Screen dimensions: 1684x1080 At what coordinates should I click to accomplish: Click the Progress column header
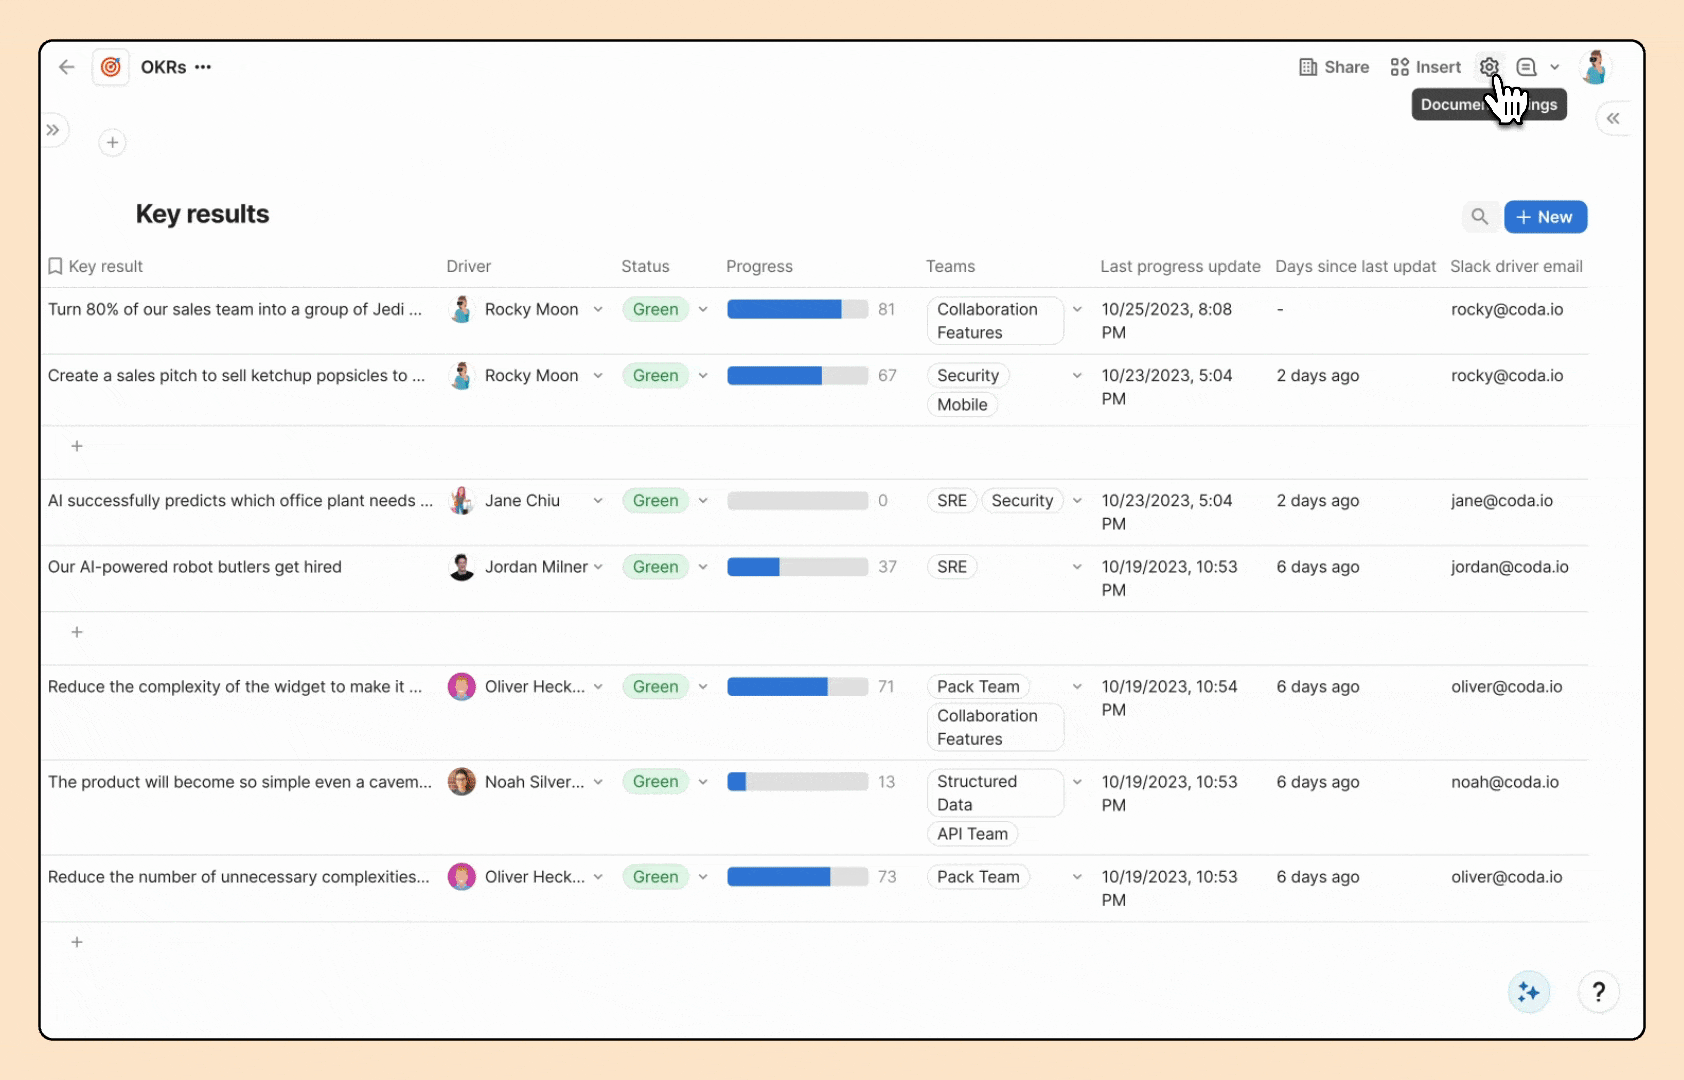pyautogui.click(x=759, y=266)
